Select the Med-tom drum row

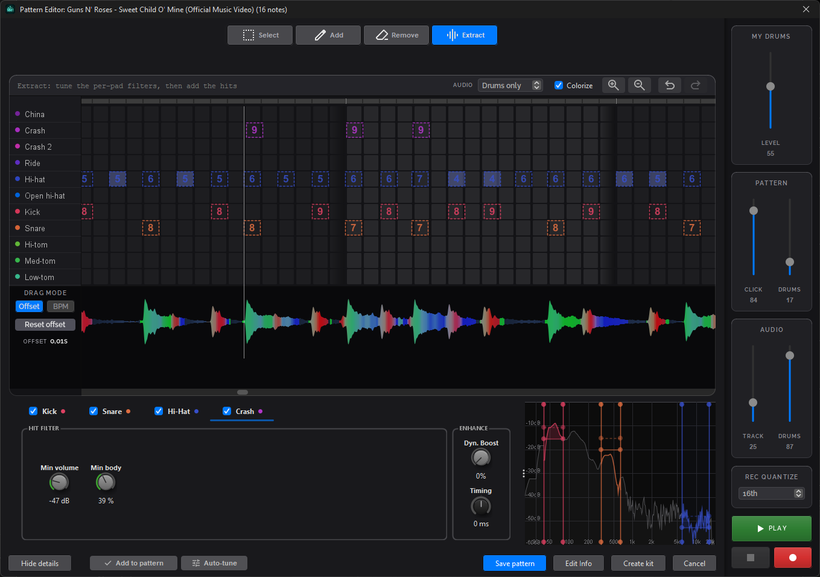tap(45, 261)
